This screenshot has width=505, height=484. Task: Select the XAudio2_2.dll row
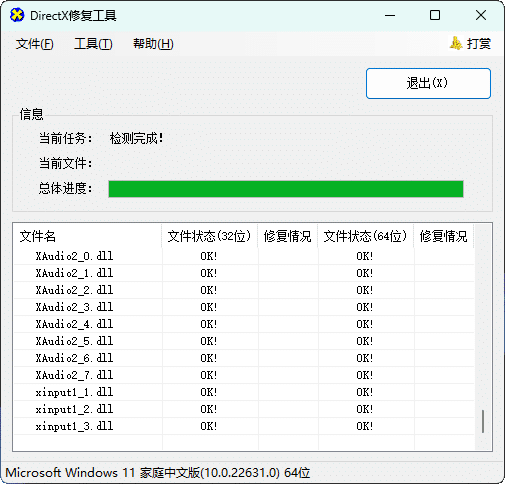pyautogui.click(x=244, y=290)
